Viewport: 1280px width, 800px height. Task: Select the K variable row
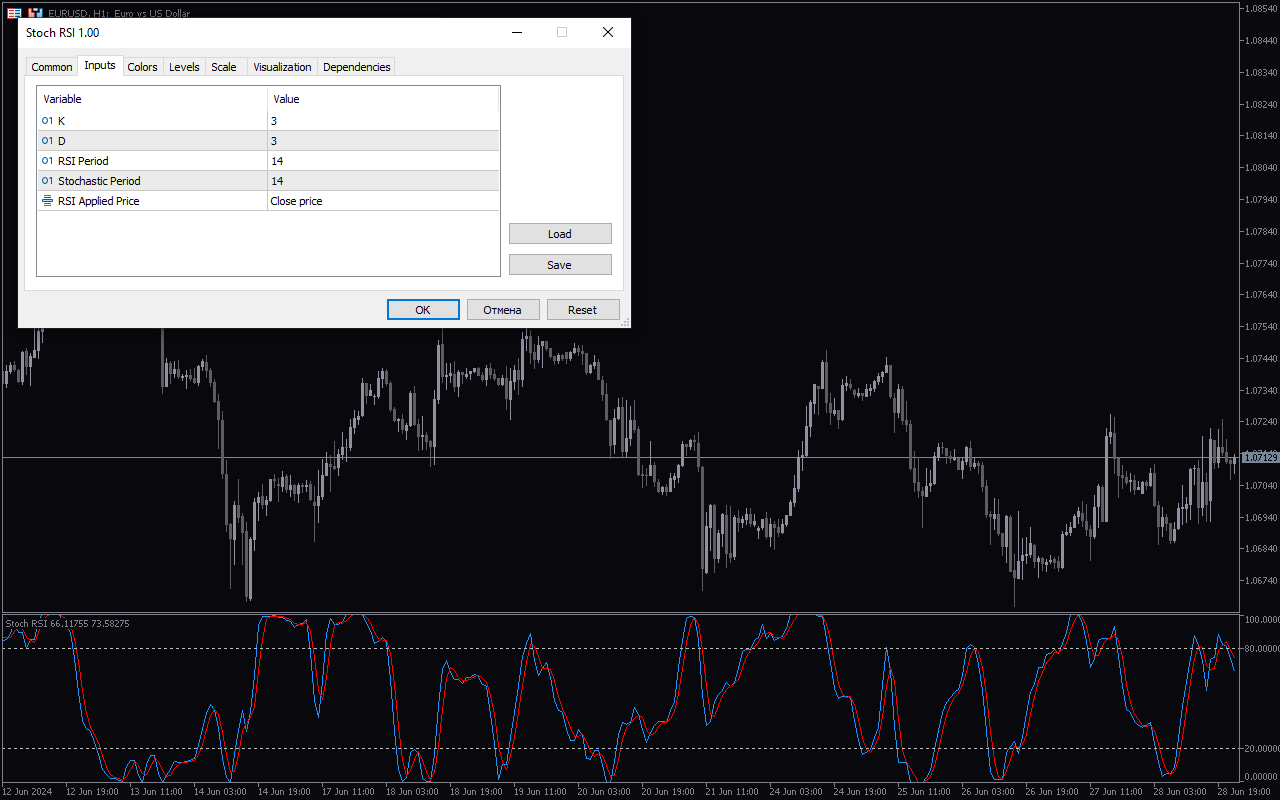point(268,121)
